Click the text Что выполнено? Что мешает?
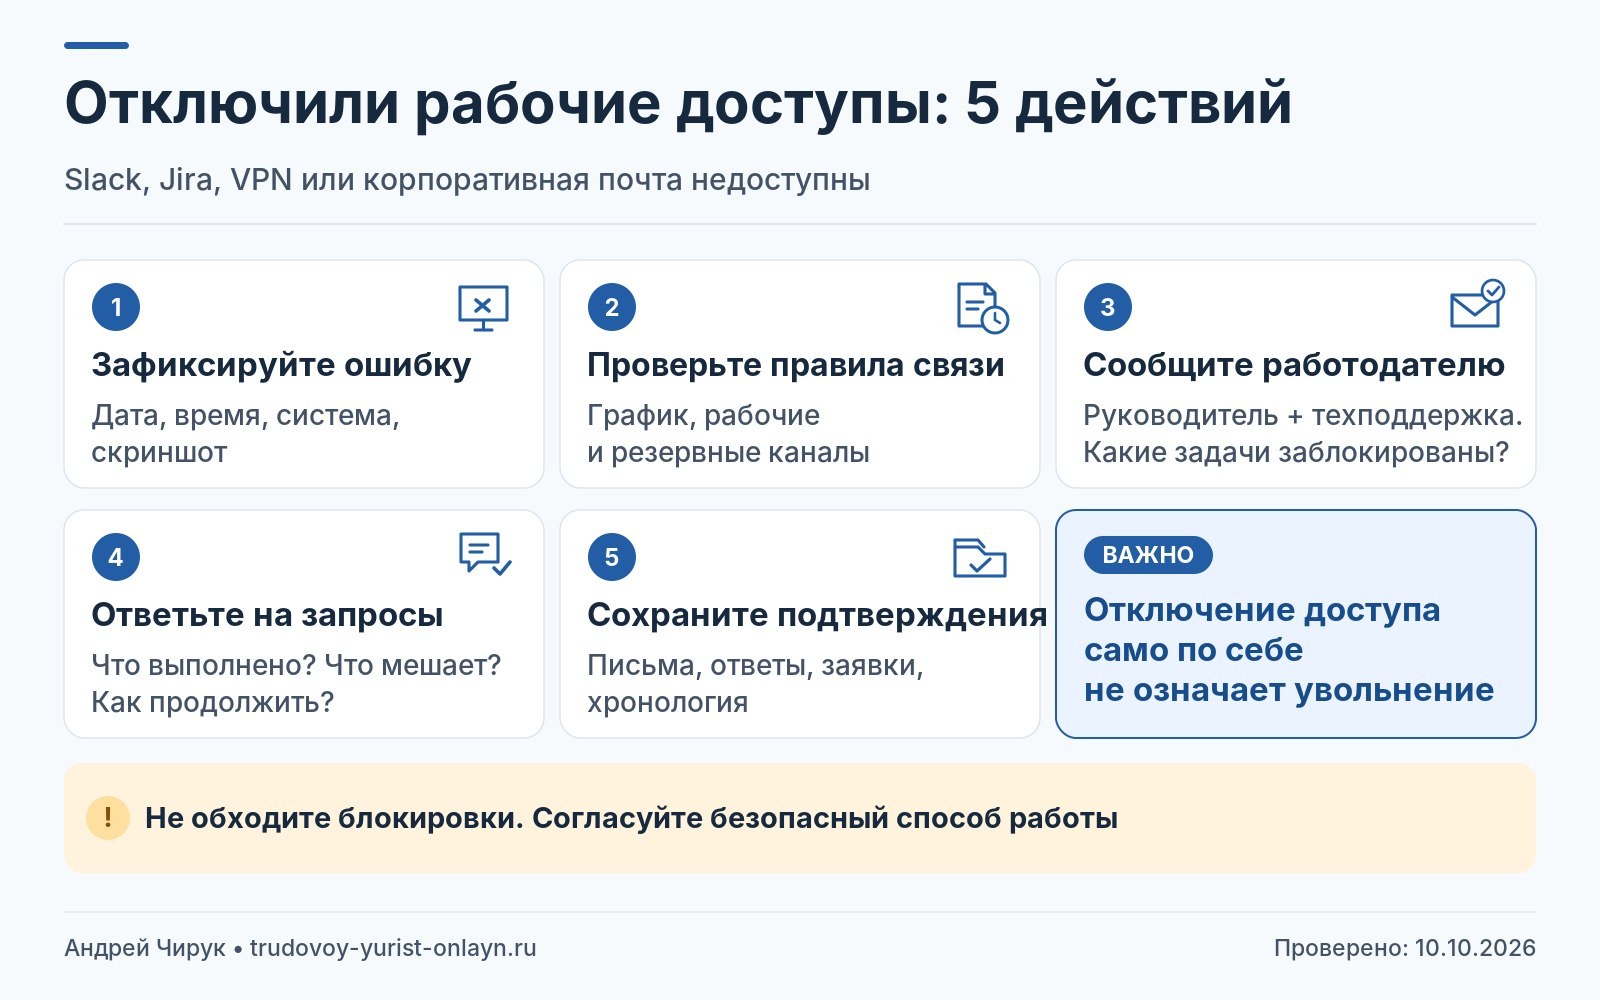Screen dimensions: 1600x1000 point(296,665)
